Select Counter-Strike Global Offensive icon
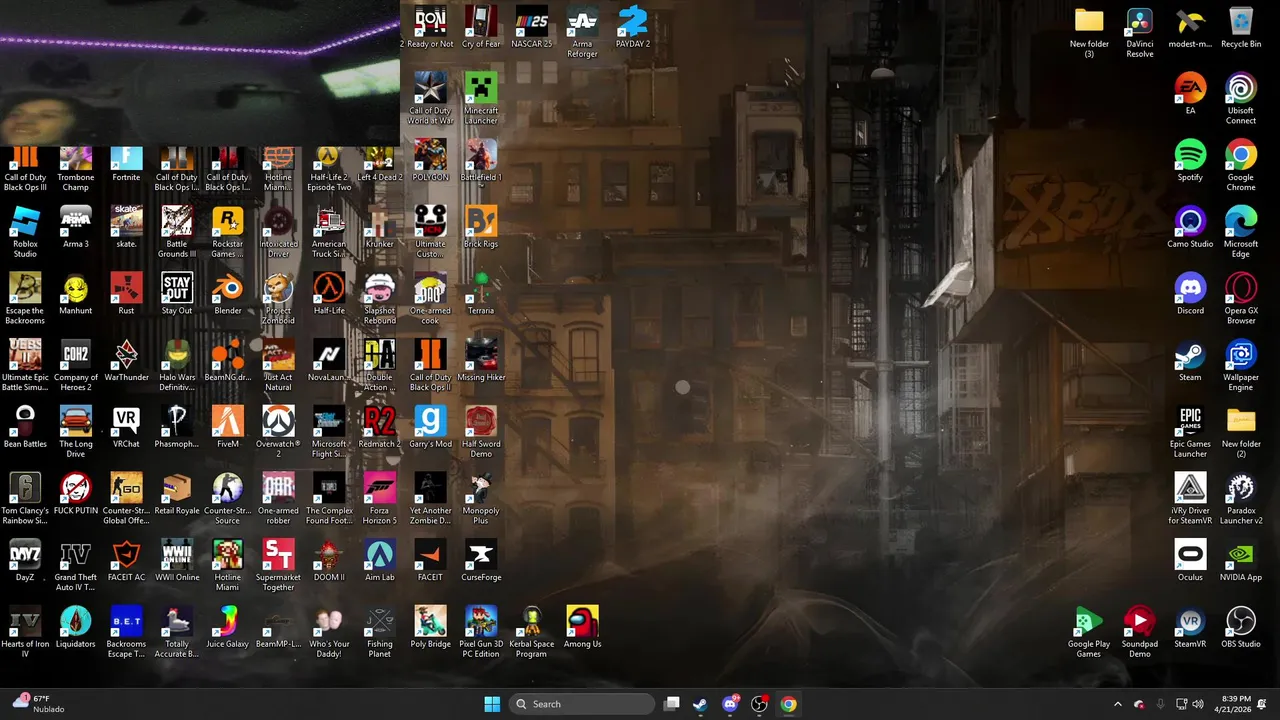1280x720 pixels. click(126, 498)
